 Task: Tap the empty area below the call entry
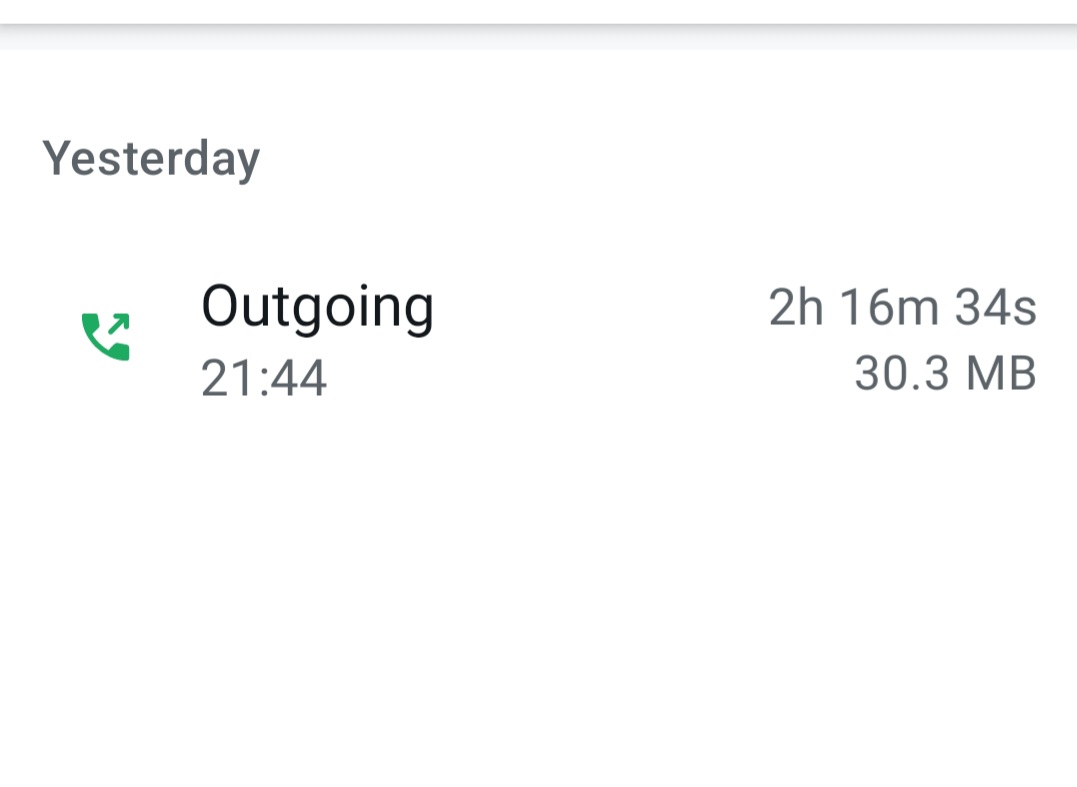[538, 600]
